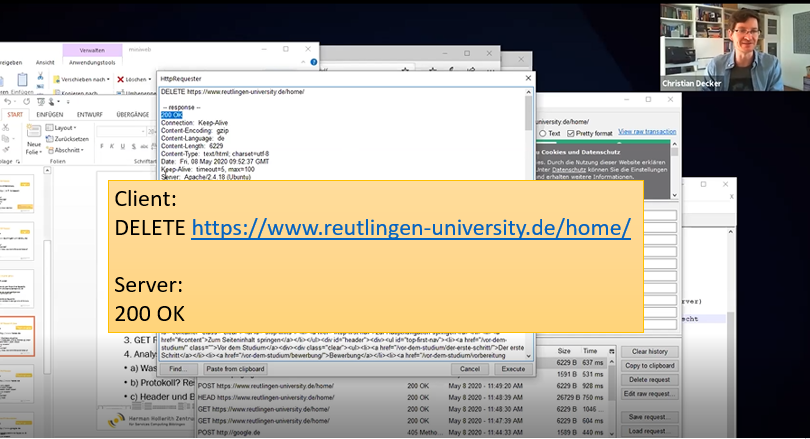This screenshot has height=439, width=810.
Task: Click the Copy to clipboard button
Action: (650, 365)
